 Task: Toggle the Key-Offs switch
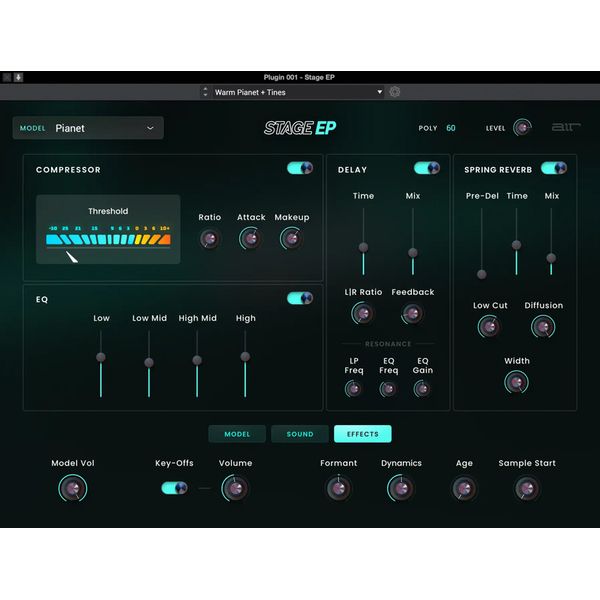click(x=174, y=488)
